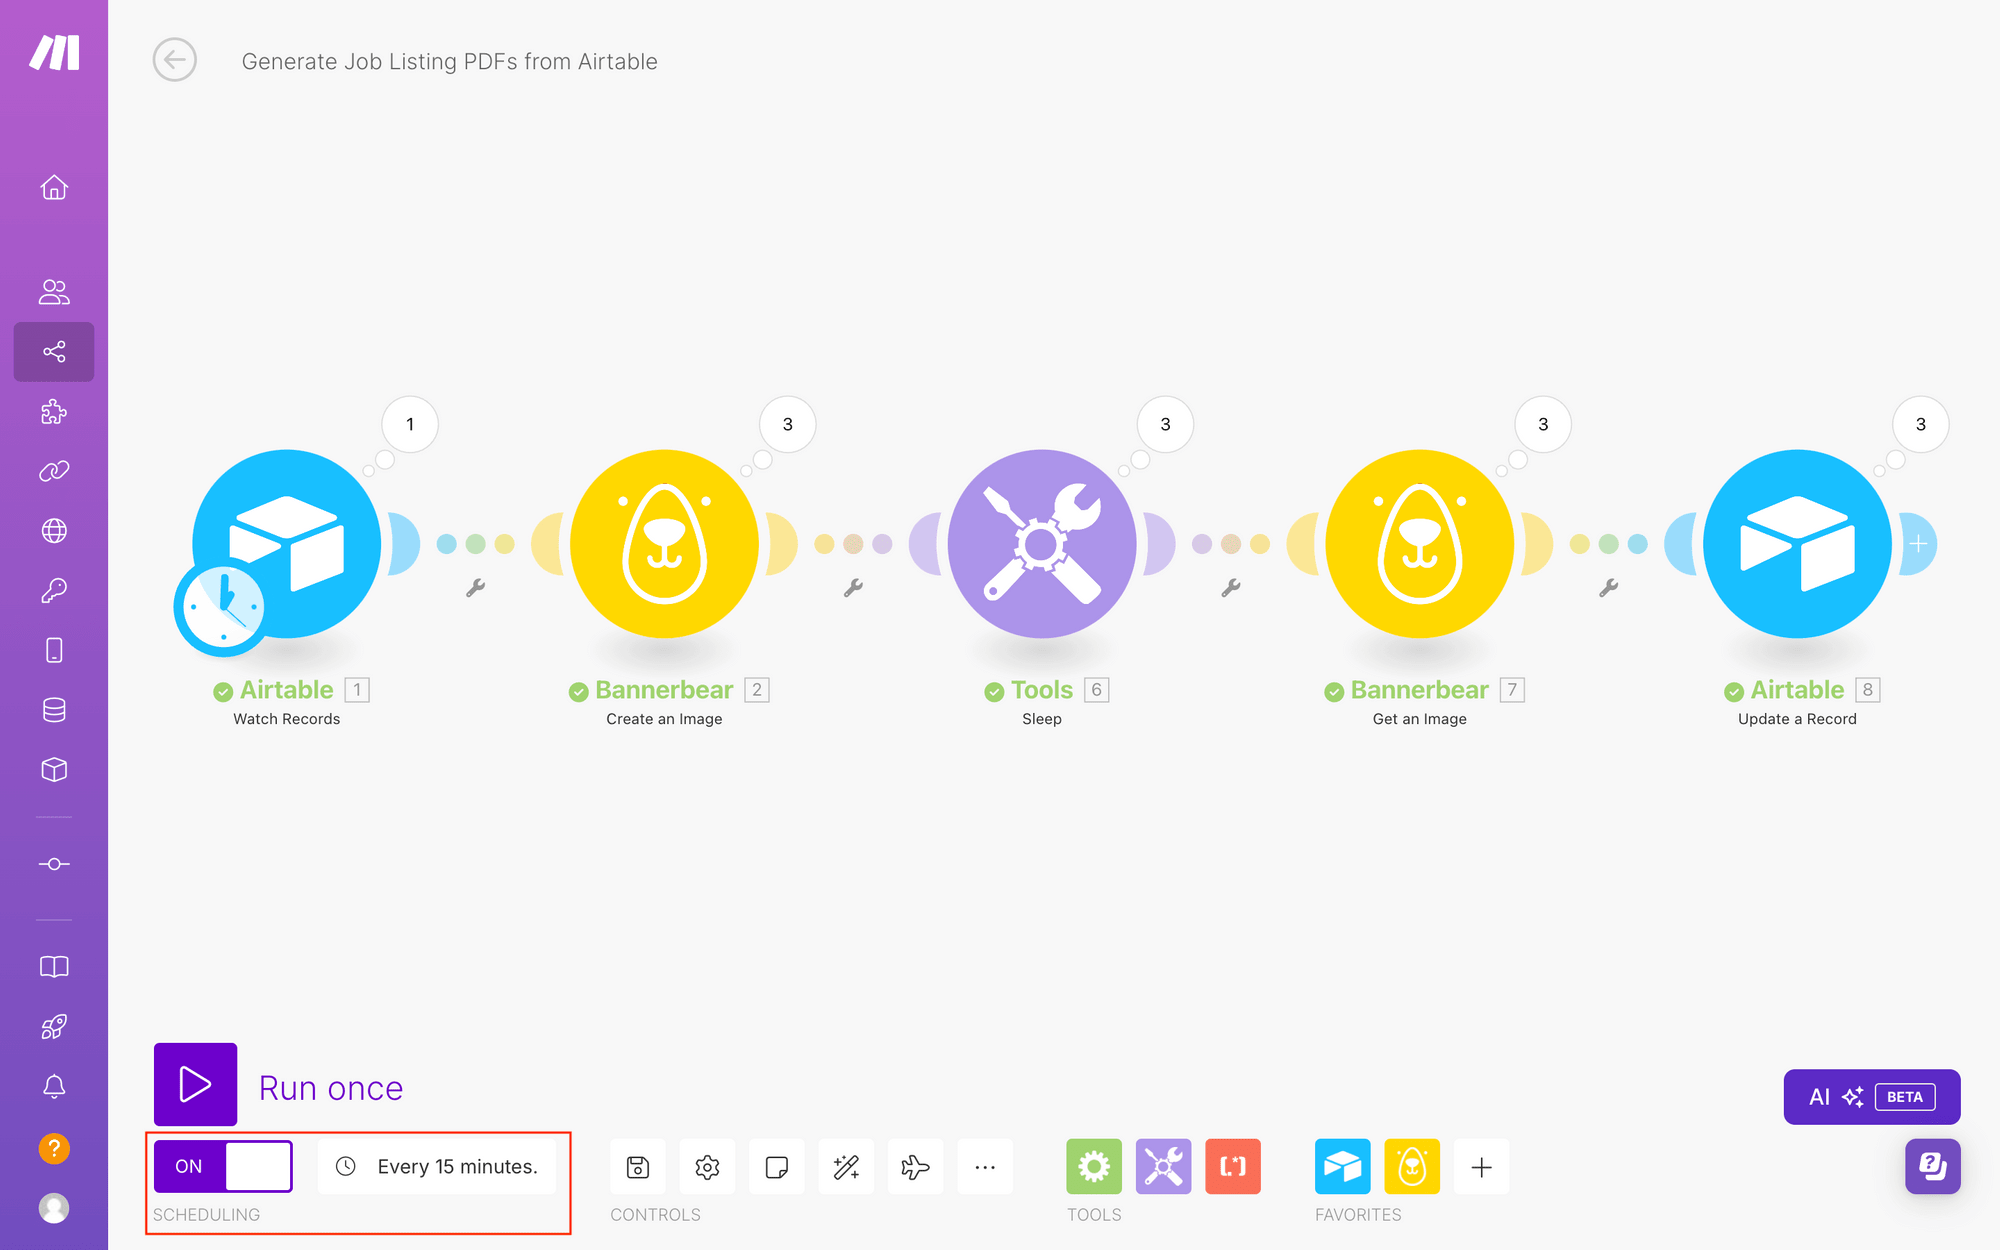
Task: Open the notifications bell in sidebar
Action: [x=54, y=1087]
